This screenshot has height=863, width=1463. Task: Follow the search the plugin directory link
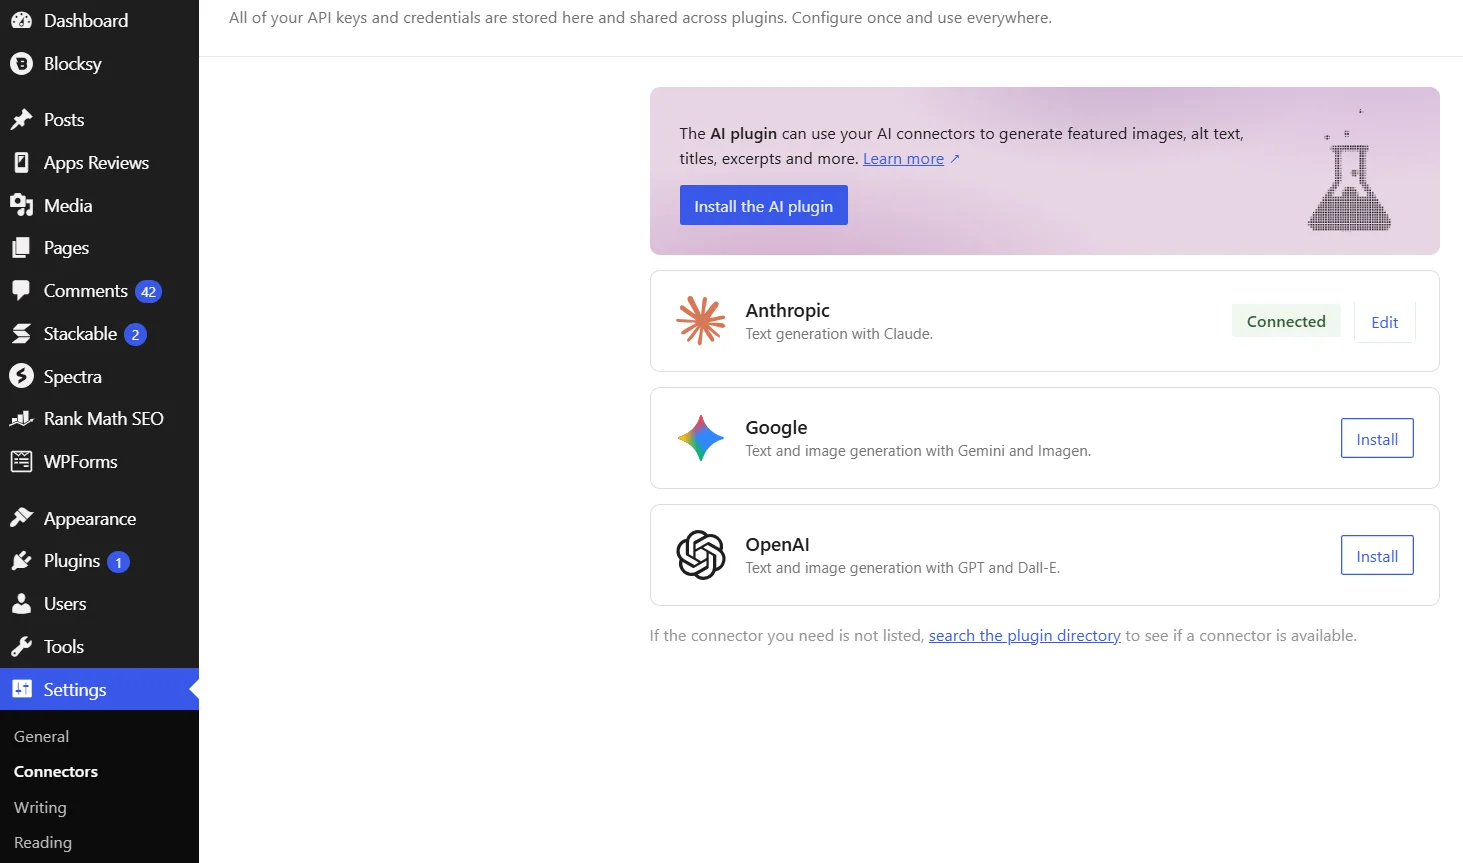tap(1025, 635)
